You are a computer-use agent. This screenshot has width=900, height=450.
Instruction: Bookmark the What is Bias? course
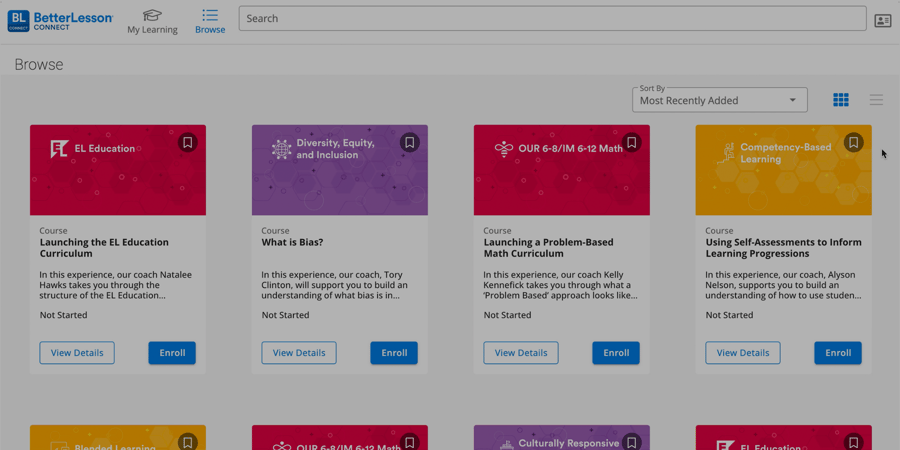pyautogui.click(x=409, y=142)
